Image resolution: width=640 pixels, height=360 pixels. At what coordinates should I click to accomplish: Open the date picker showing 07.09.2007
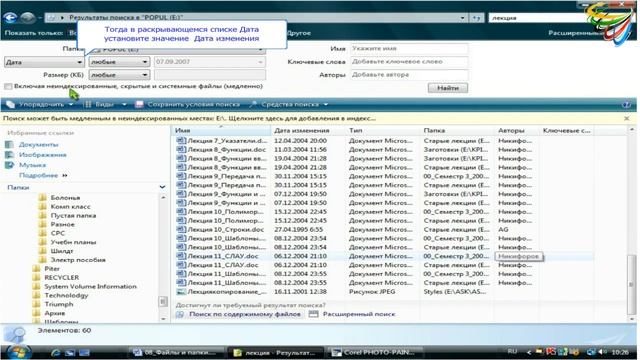209,62
